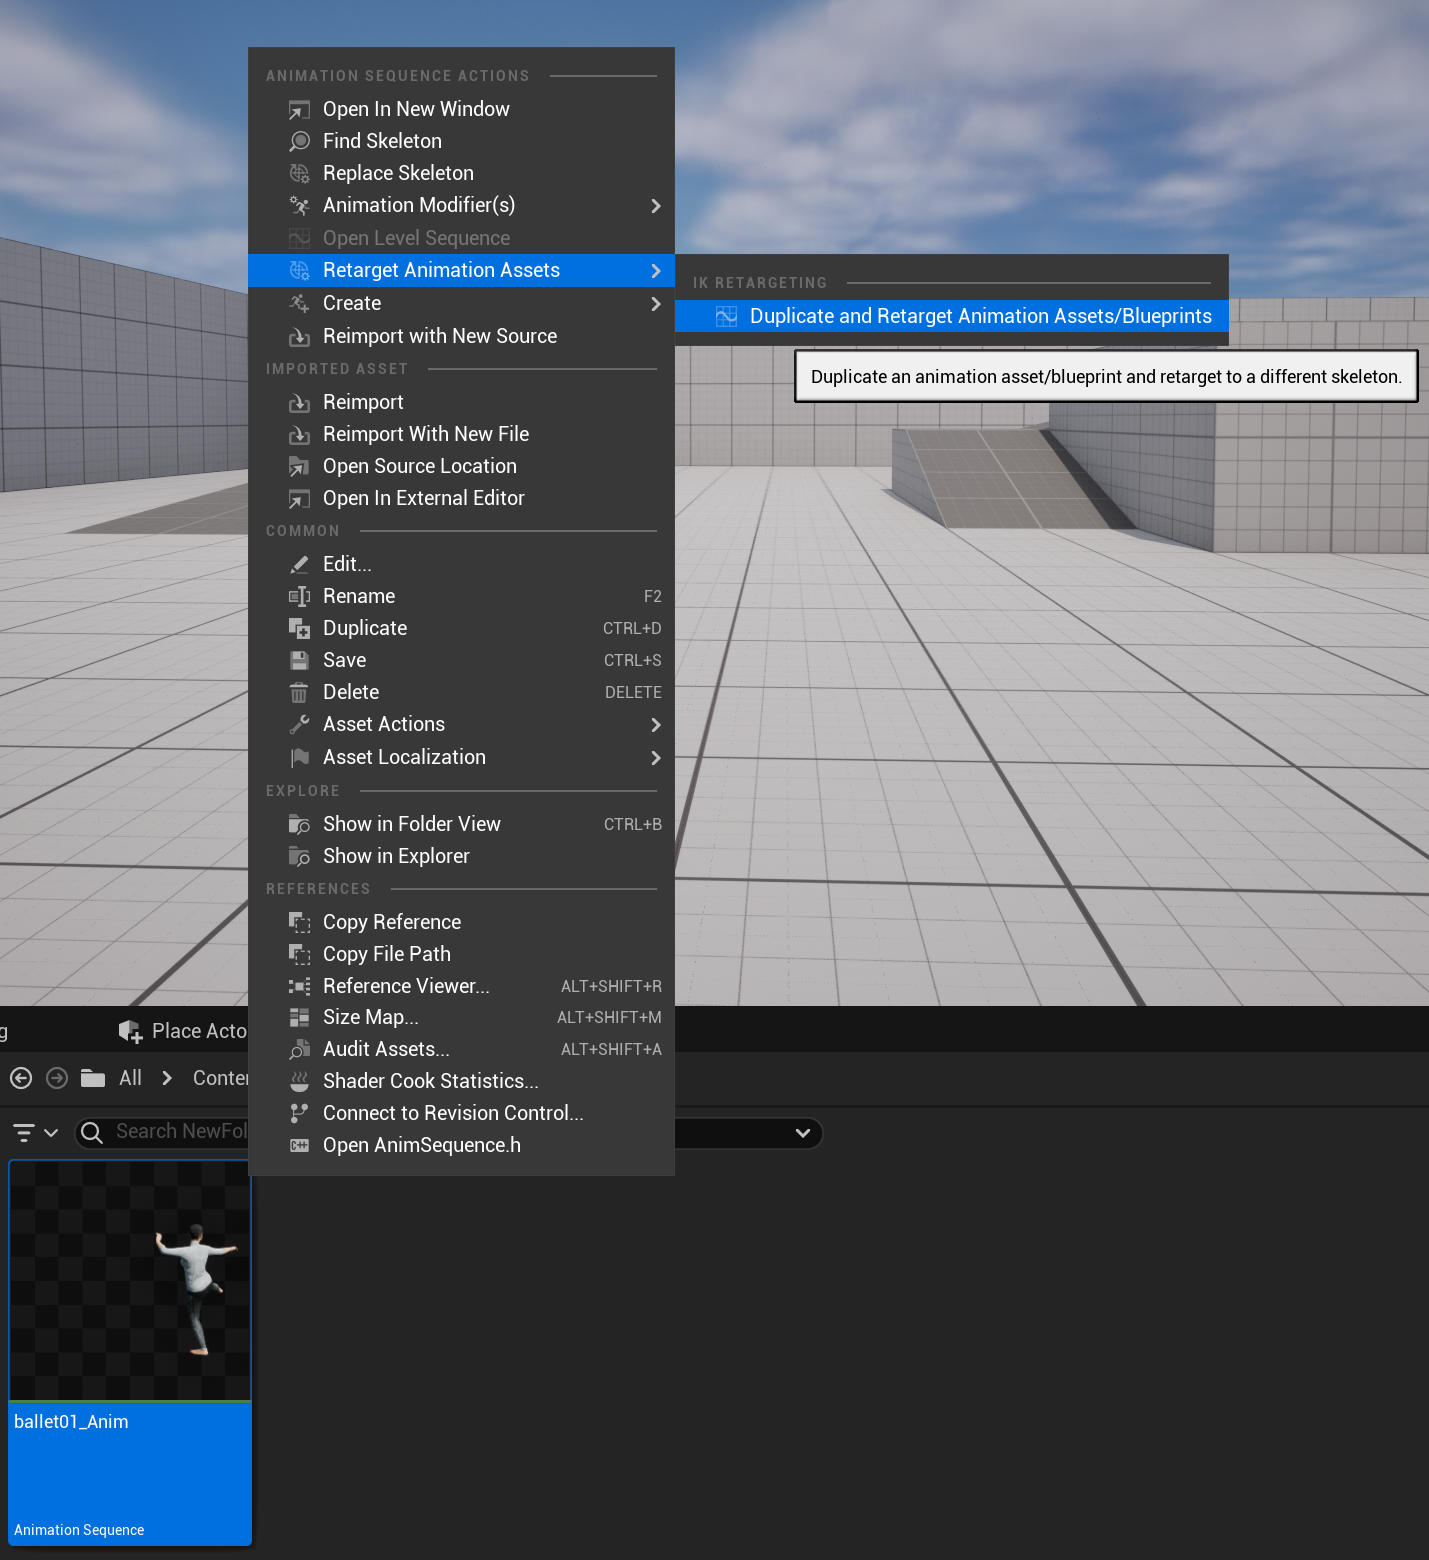Expand the Animation Modifier(s) submenu arrow
Screen dimensions: 1429x1560
655,206
